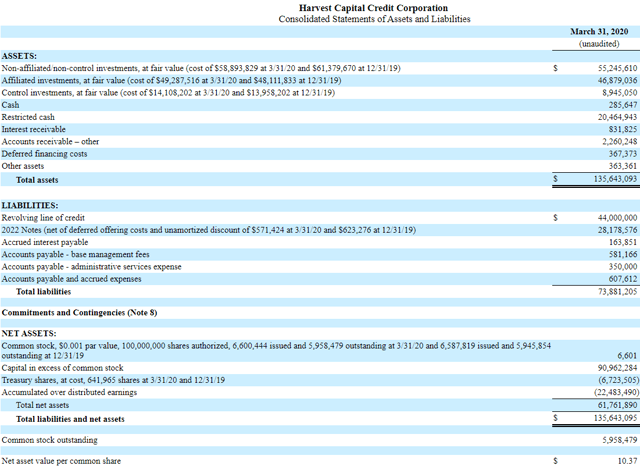Click the value 367,373

pyautogui.click(x=623, y=154)
